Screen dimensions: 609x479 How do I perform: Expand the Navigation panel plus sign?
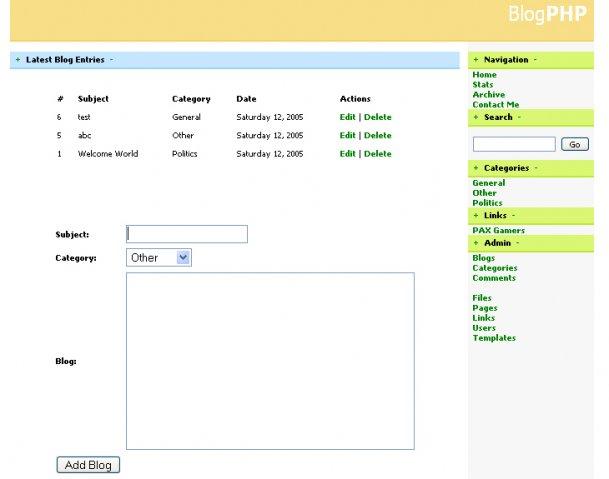(x=476, y=60)
